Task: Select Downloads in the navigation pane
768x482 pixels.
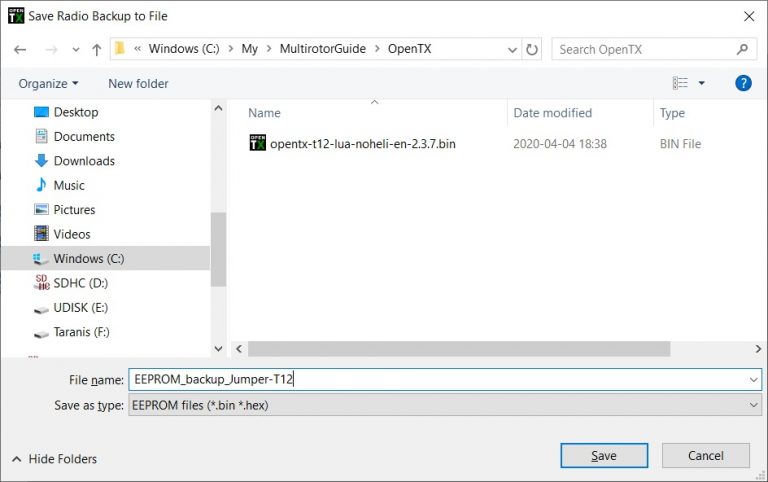Action: pos(84,161)
